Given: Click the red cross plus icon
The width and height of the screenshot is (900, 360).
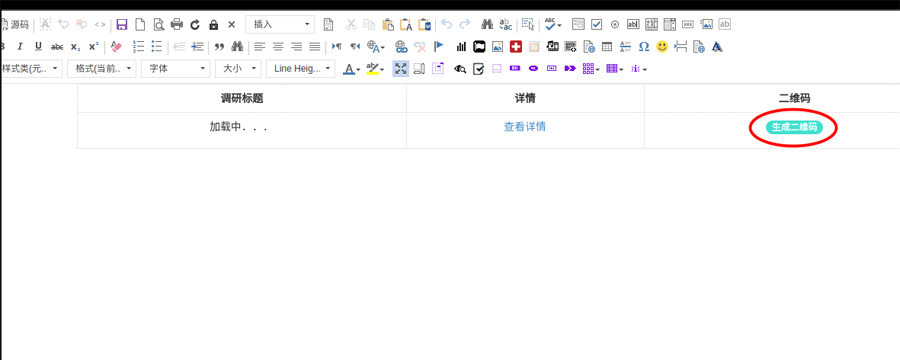Looking at the screenshot, I should (x=516, y=47).
